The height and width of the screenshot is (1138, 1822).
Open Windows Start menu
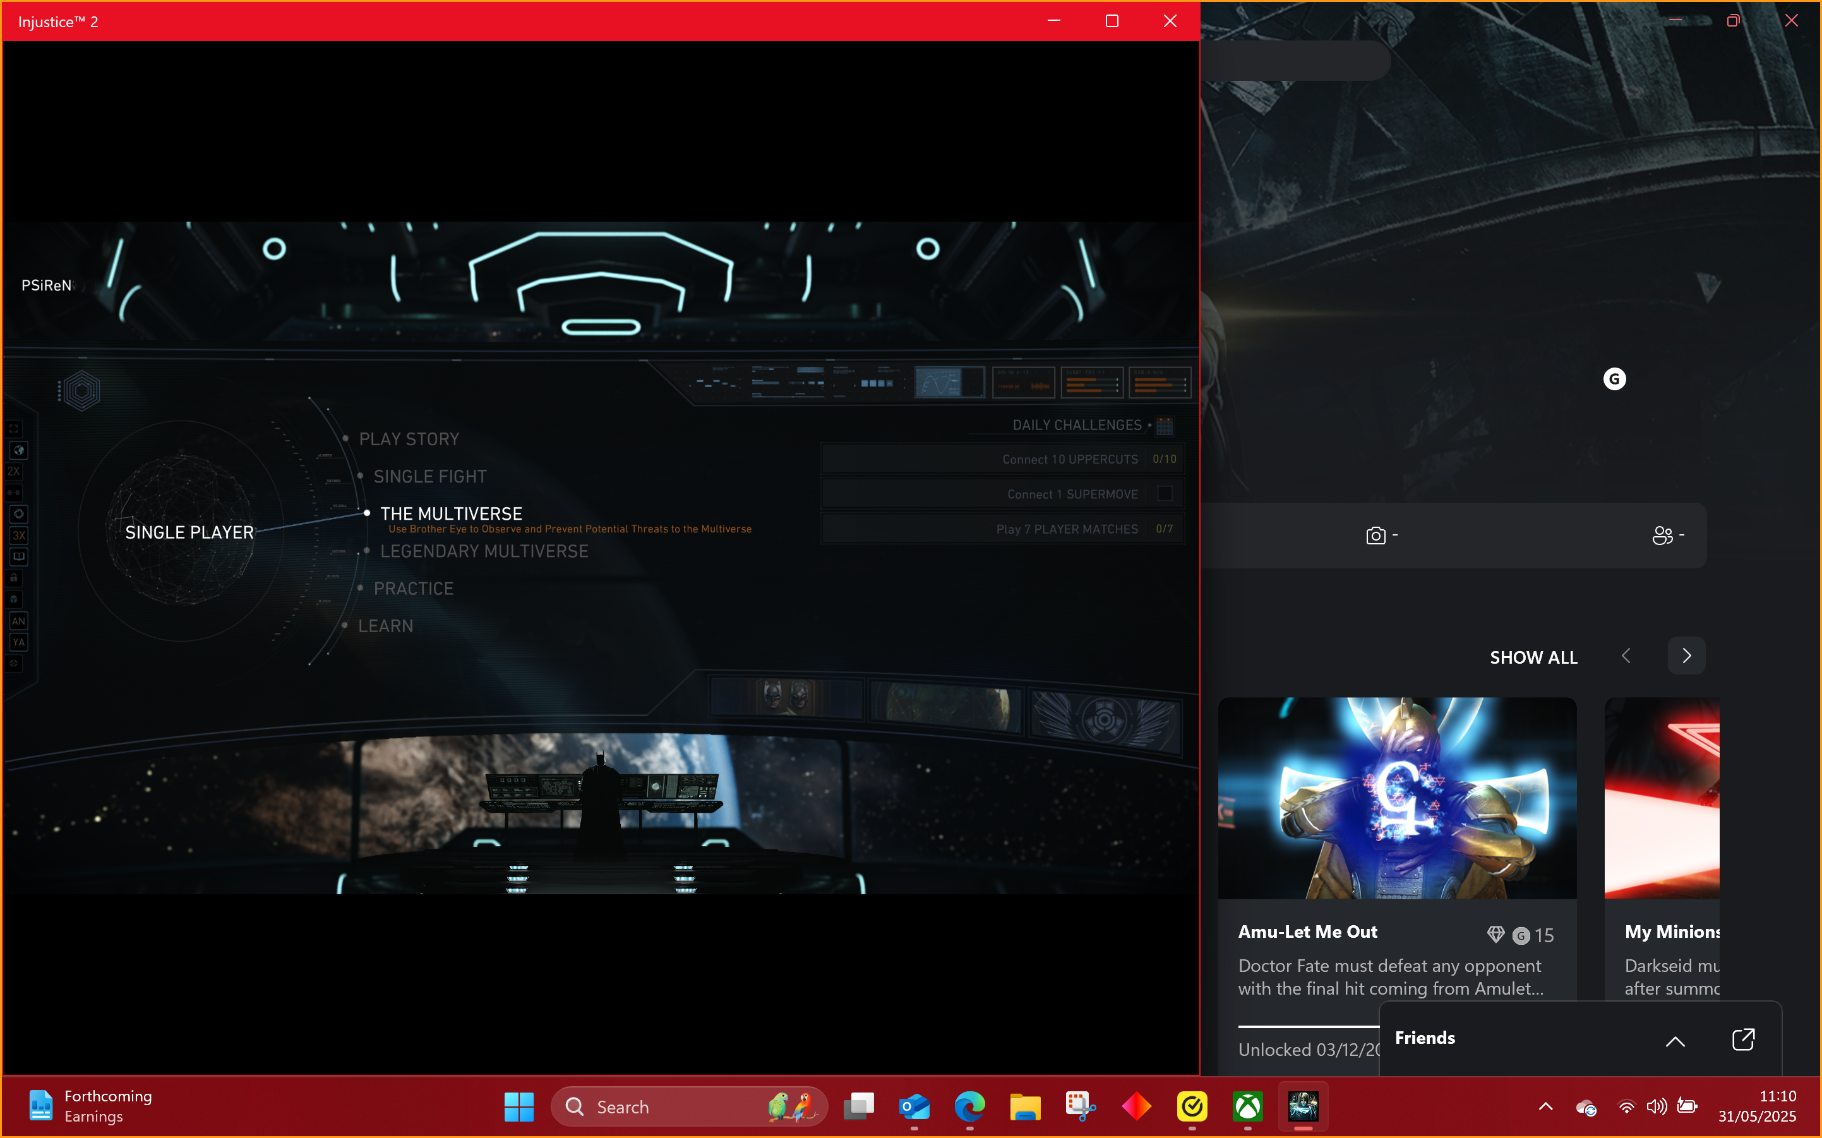(x=519, y=1107)
